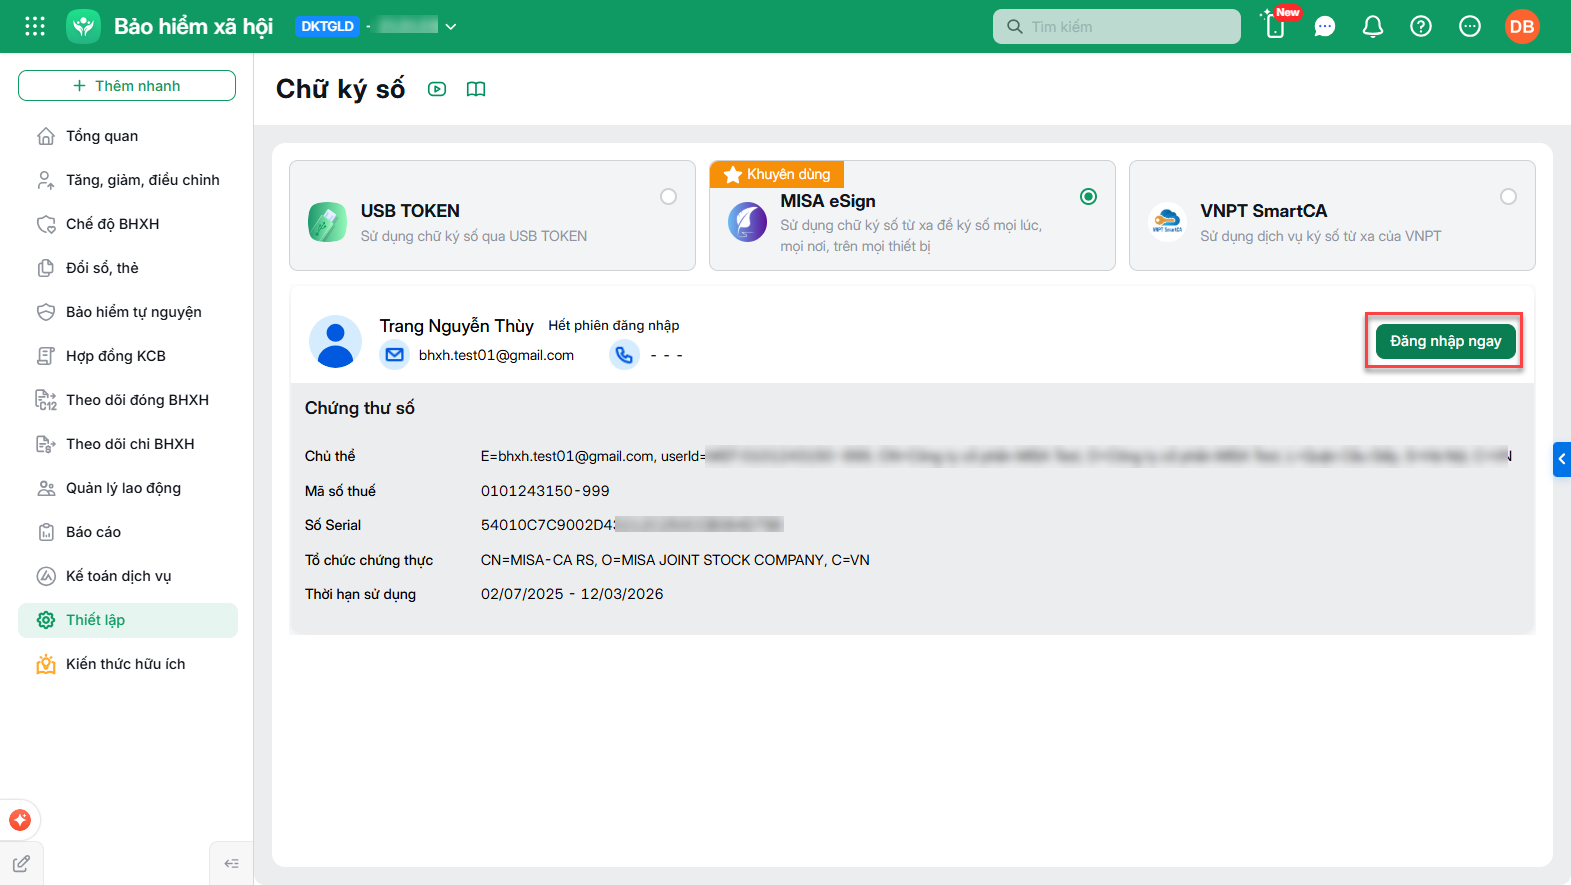Click the MISA eSign logo icon
This screenshot has width=1571, height=885.
pos(747,222)
